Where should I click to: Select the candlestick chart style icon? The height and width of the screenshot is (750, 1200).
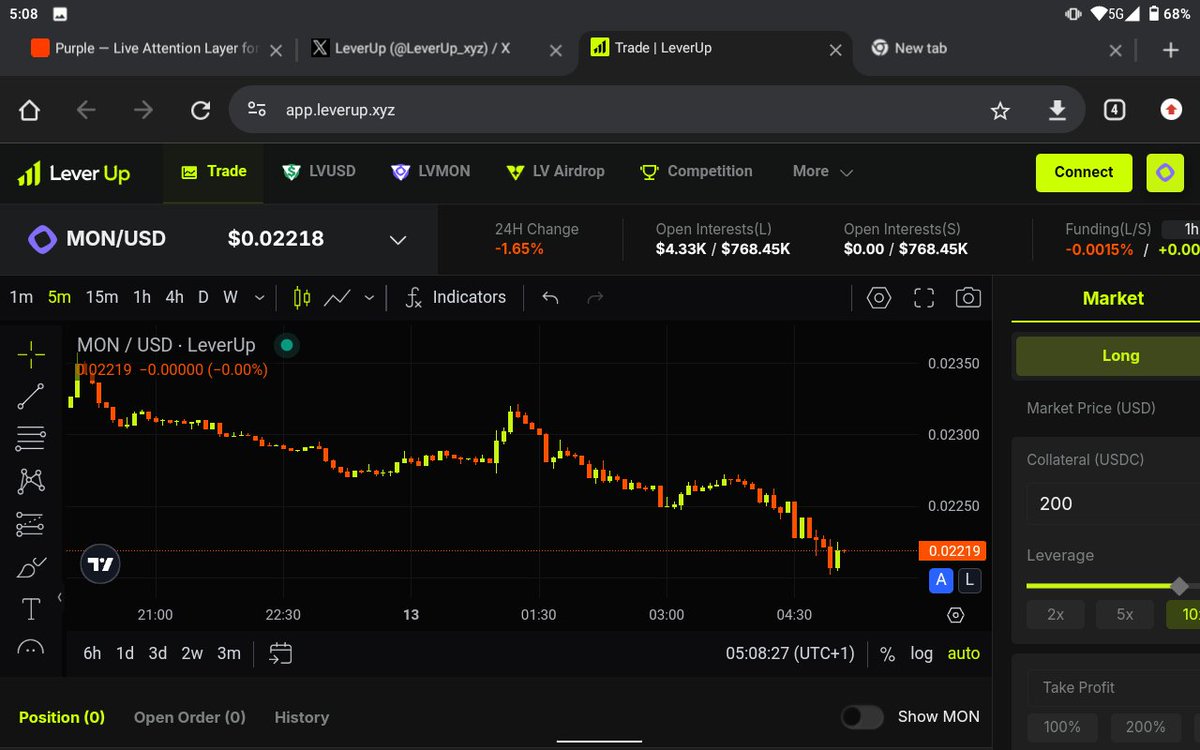pyautogui.click(x=302, y=297)
